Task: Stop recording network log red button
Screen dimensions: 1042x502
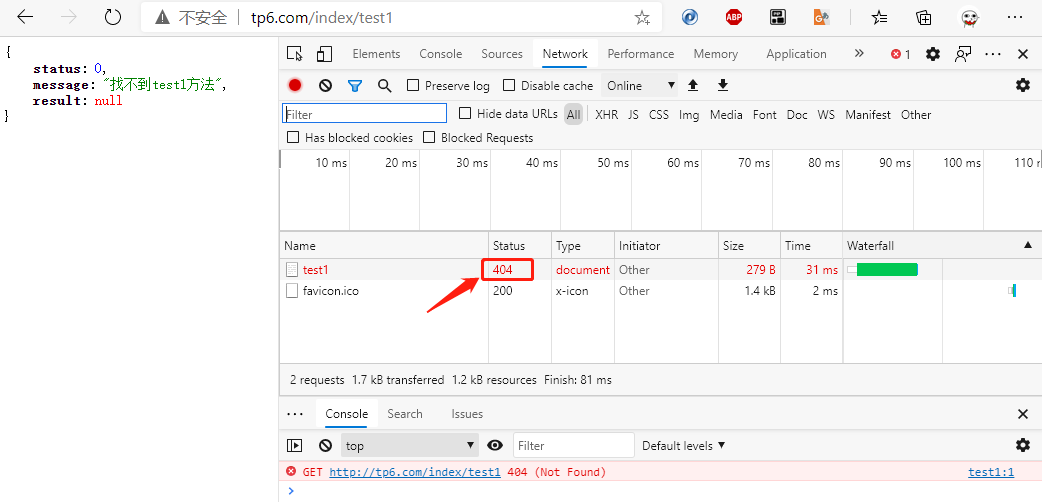Action: tap(295, 85)
